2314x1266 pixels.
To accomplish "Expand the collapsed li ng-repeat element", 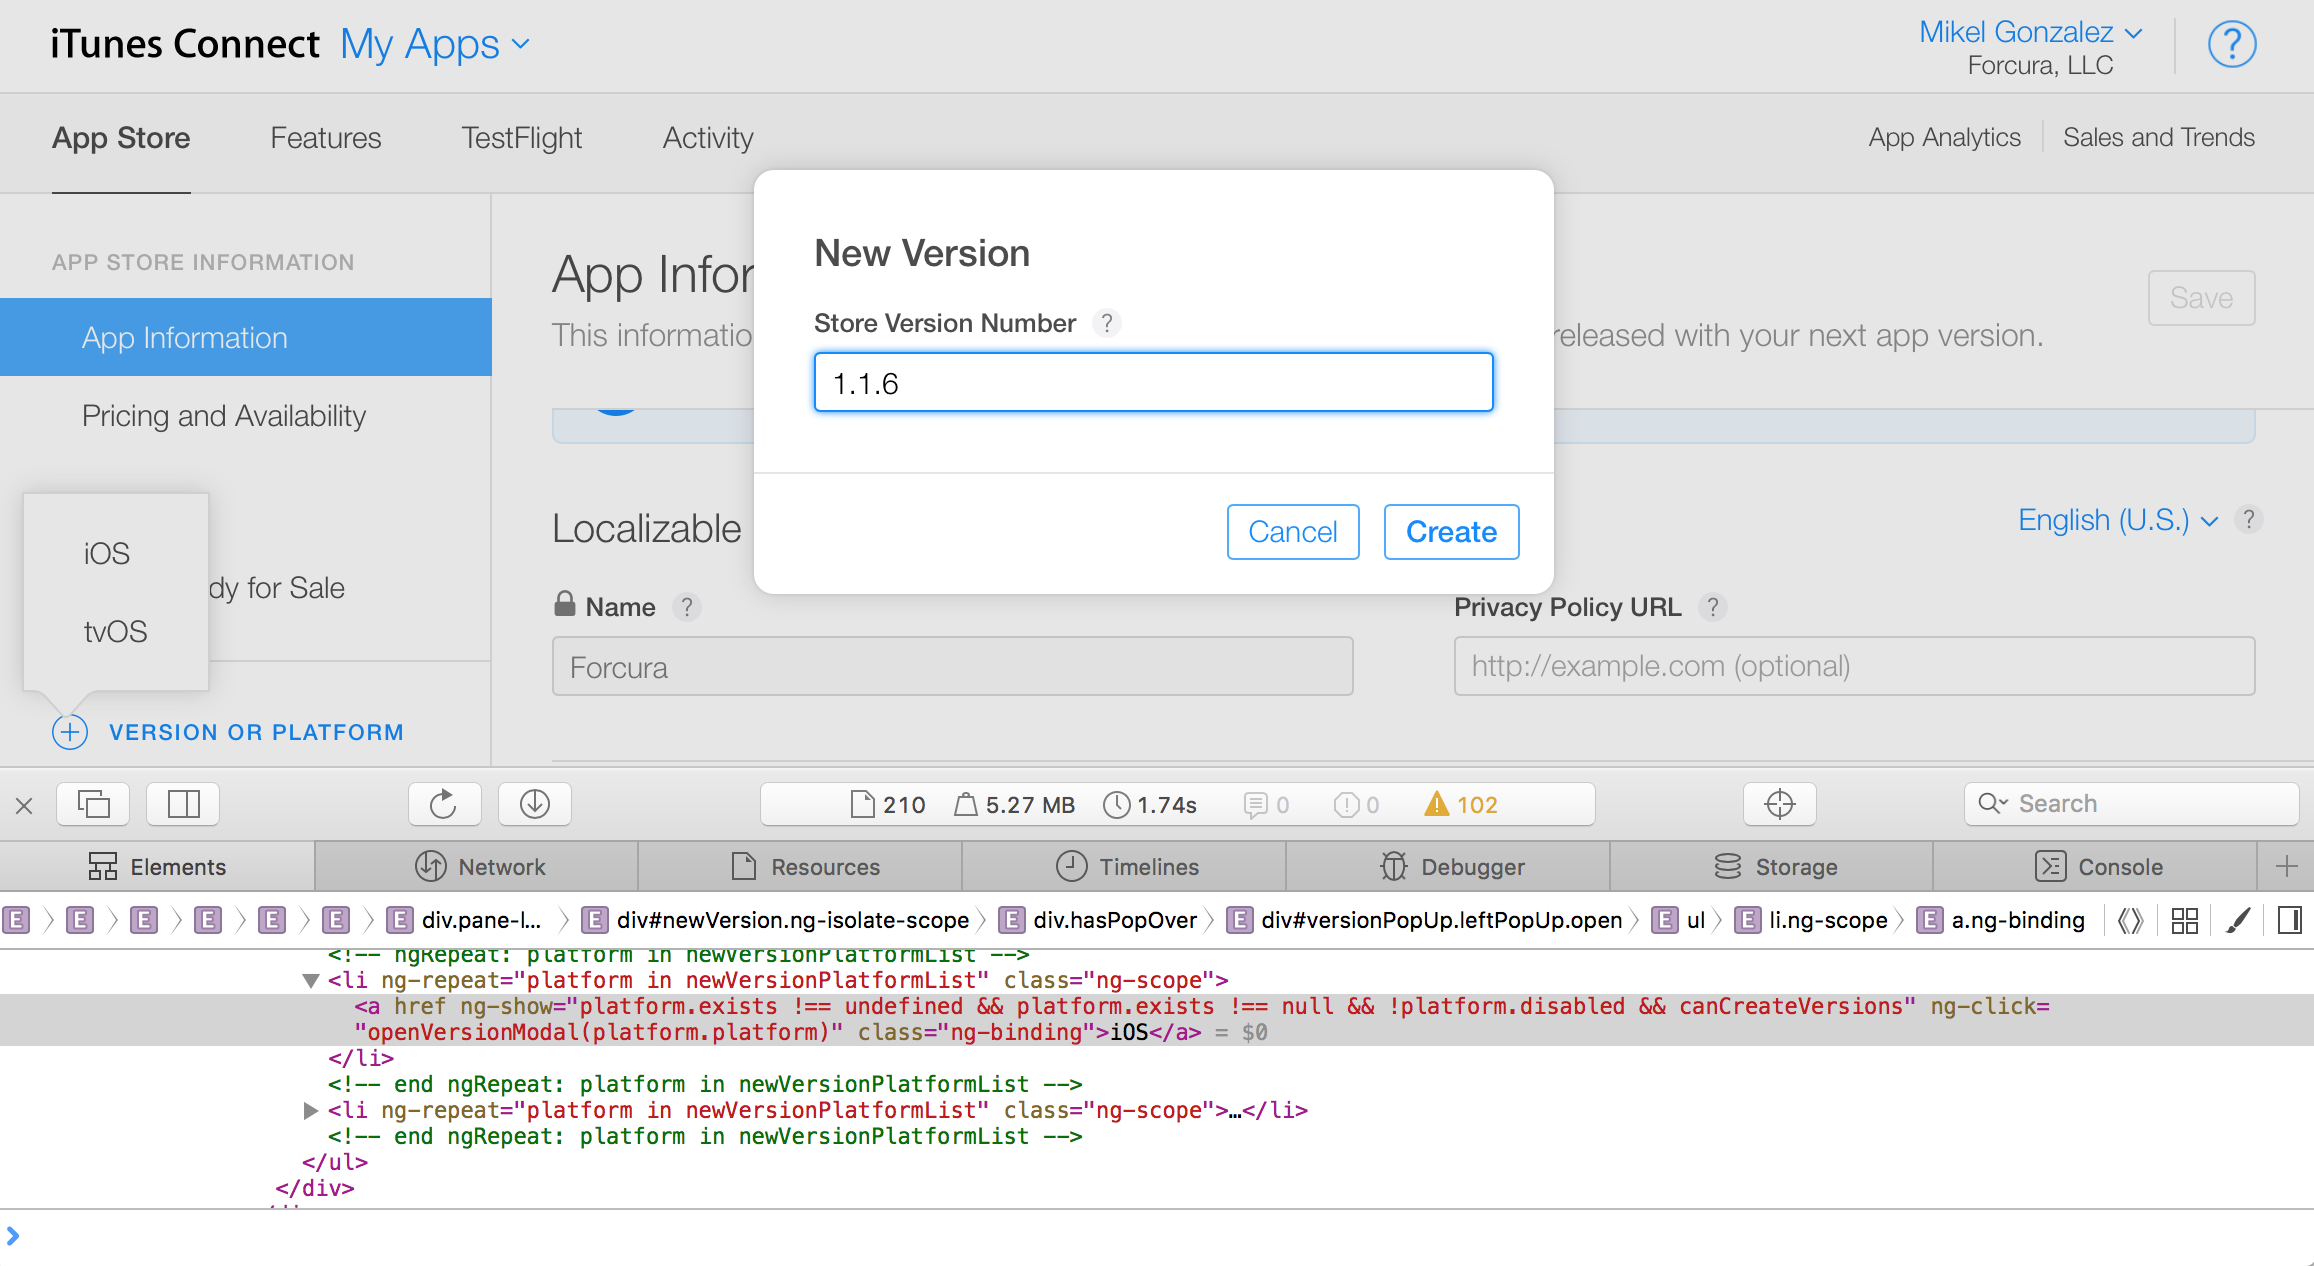I will (x=310, y=1110).
